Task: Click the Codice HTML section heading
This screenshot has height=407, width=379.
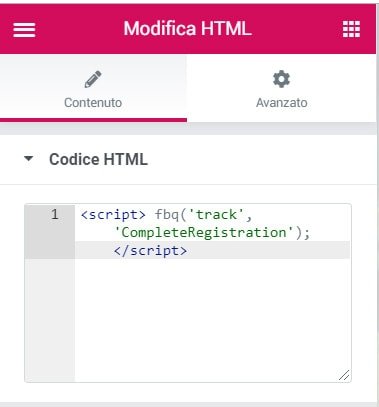Action: coord(98,159)
